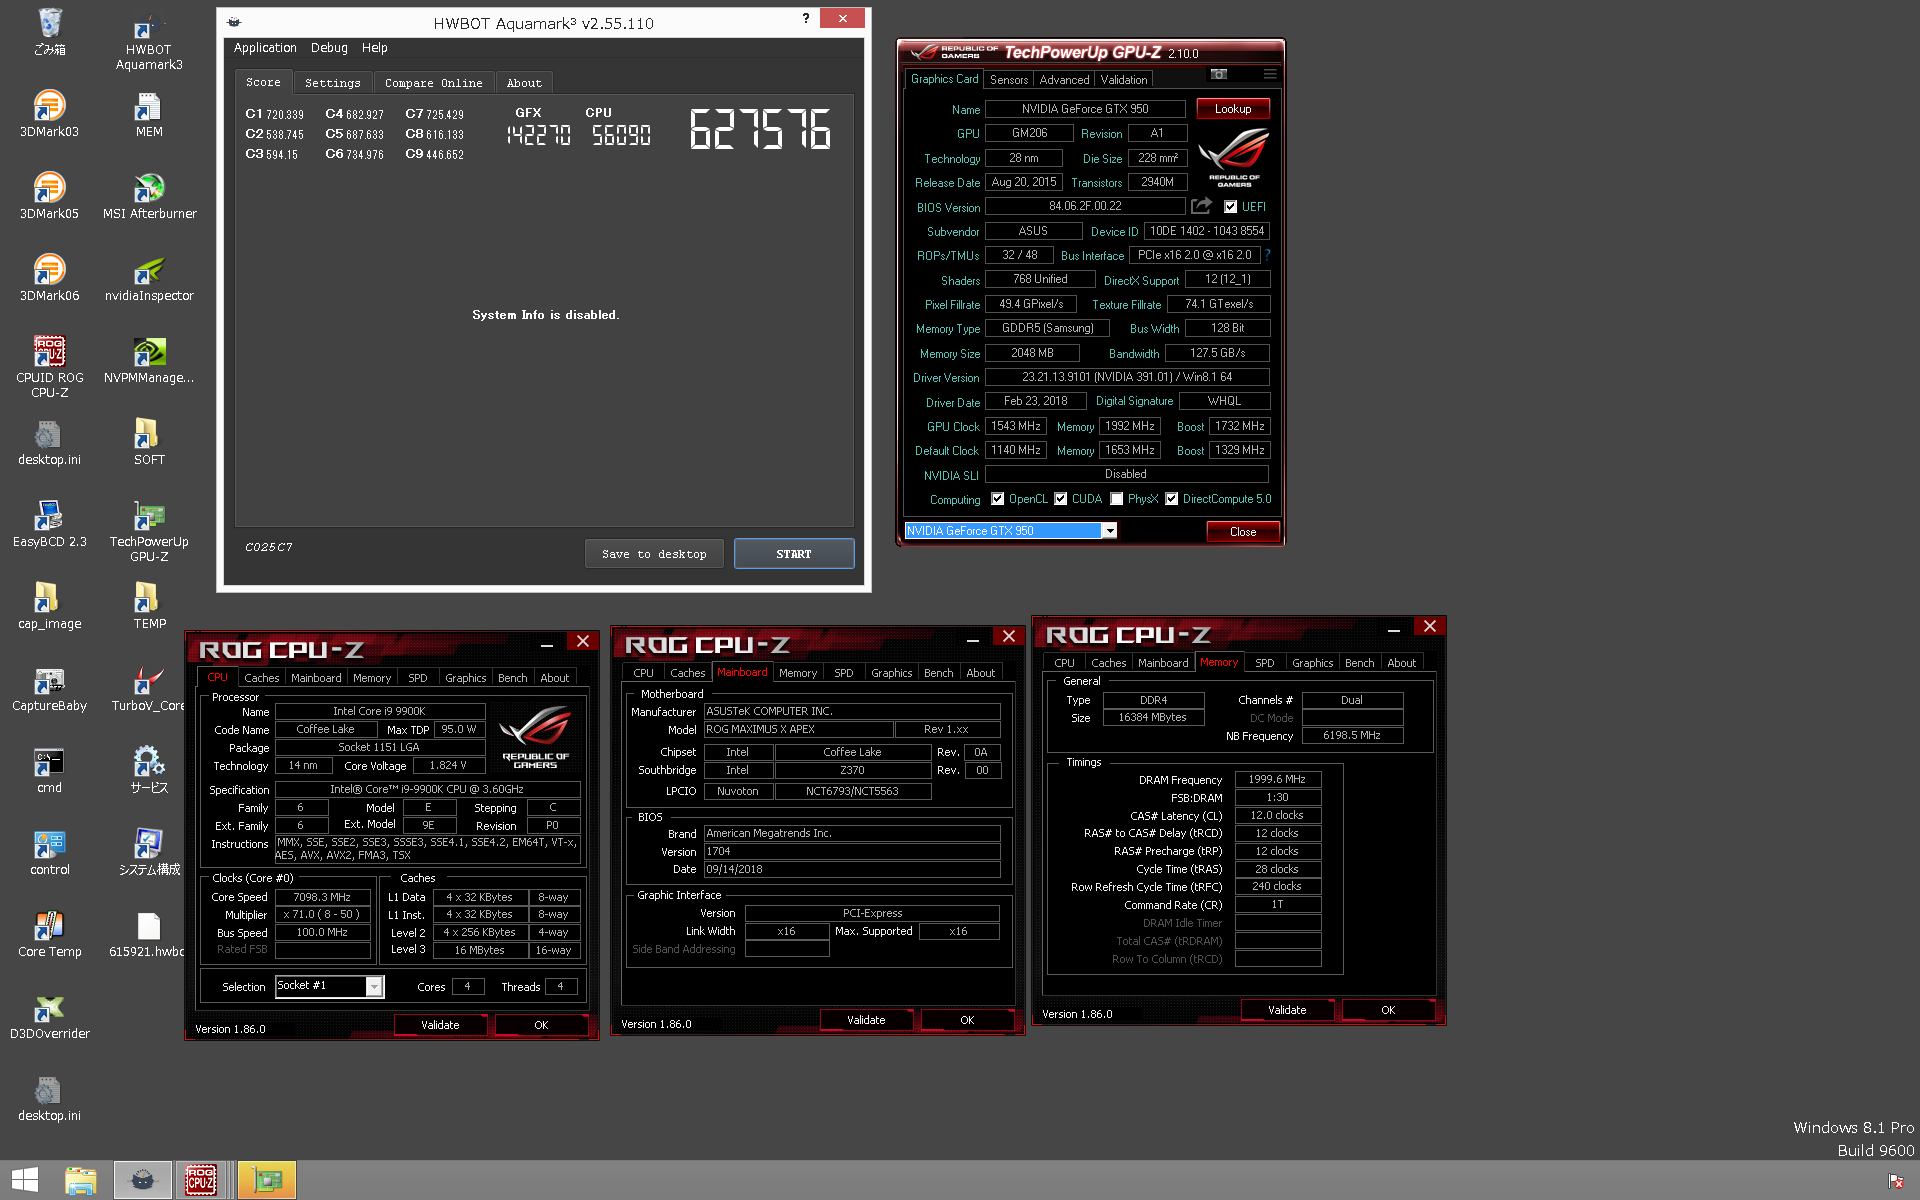Click the Core Speed value 7098.3 MHz

tap(322, 897)
